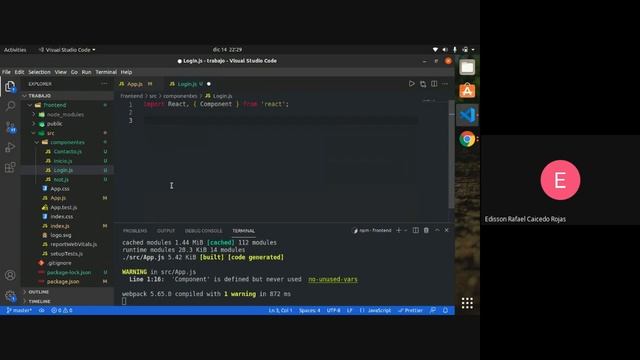The width and height of the screenshot is (640, 360).
Task: Change encoding via UTF-8
Action: (x=333, y=311)
